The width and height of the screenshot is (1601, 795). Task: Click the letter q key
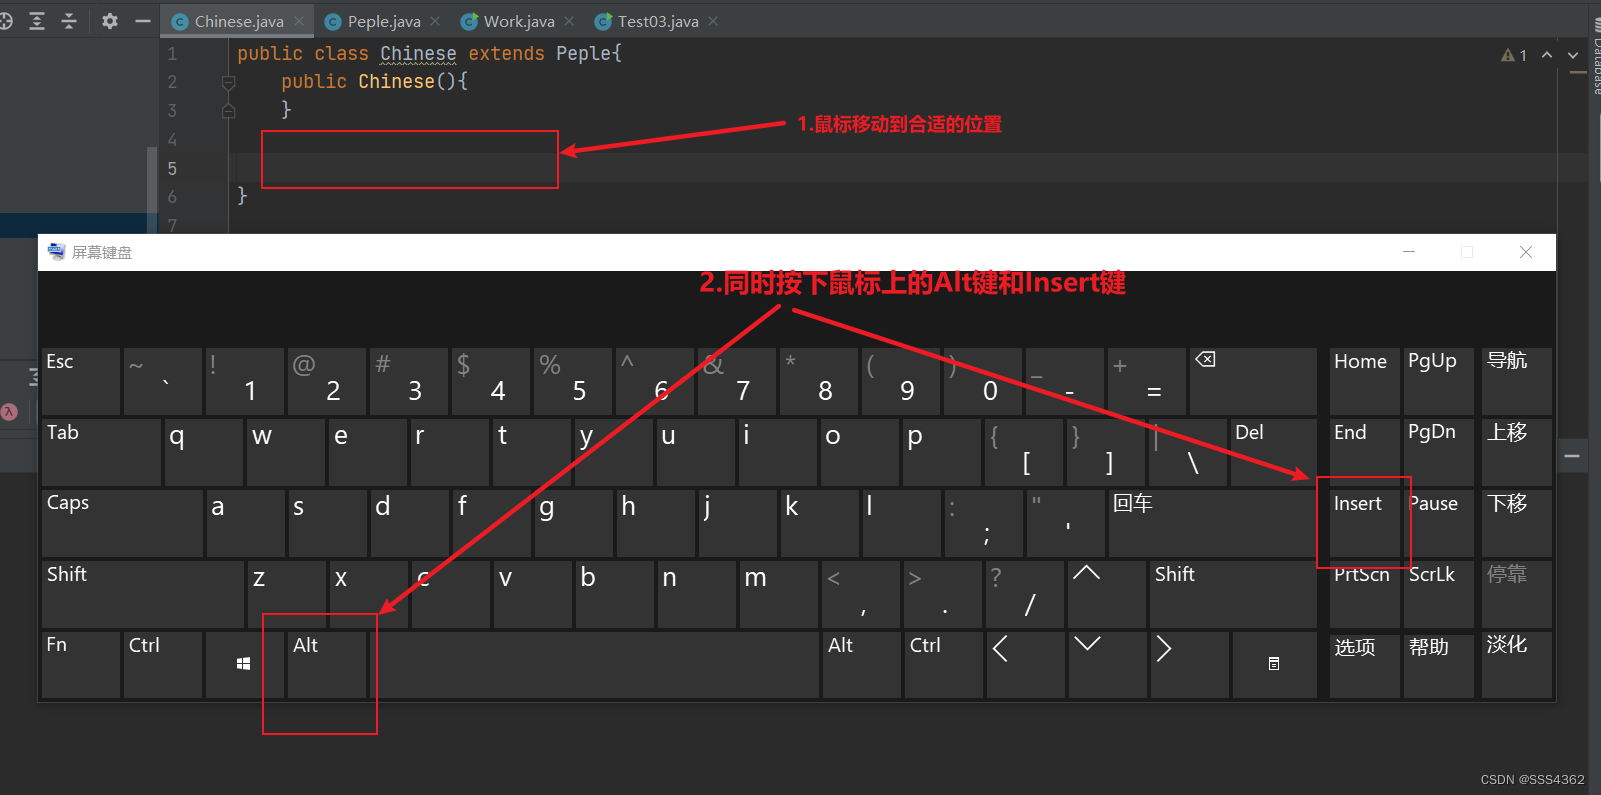[x=203, y=452]
